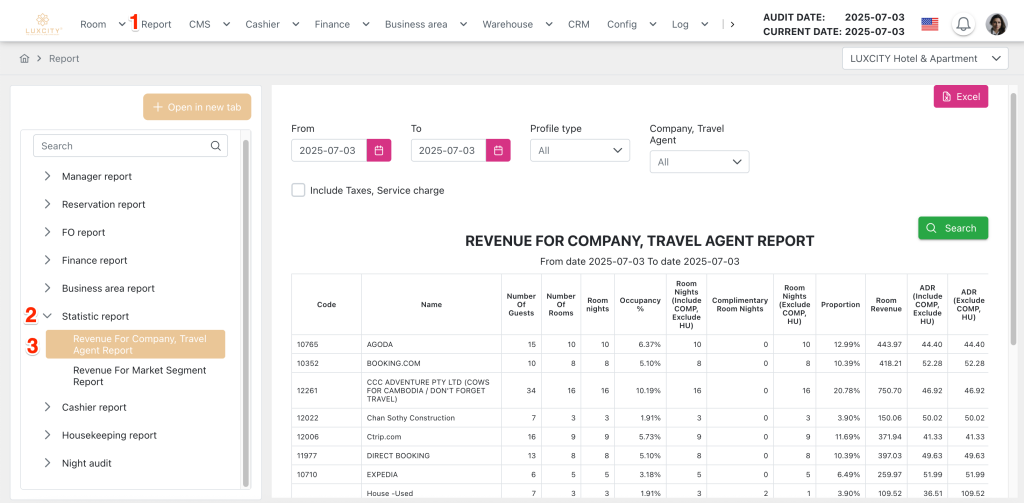
Task: Open the To date calendar picker
Action: click(499, 150)
